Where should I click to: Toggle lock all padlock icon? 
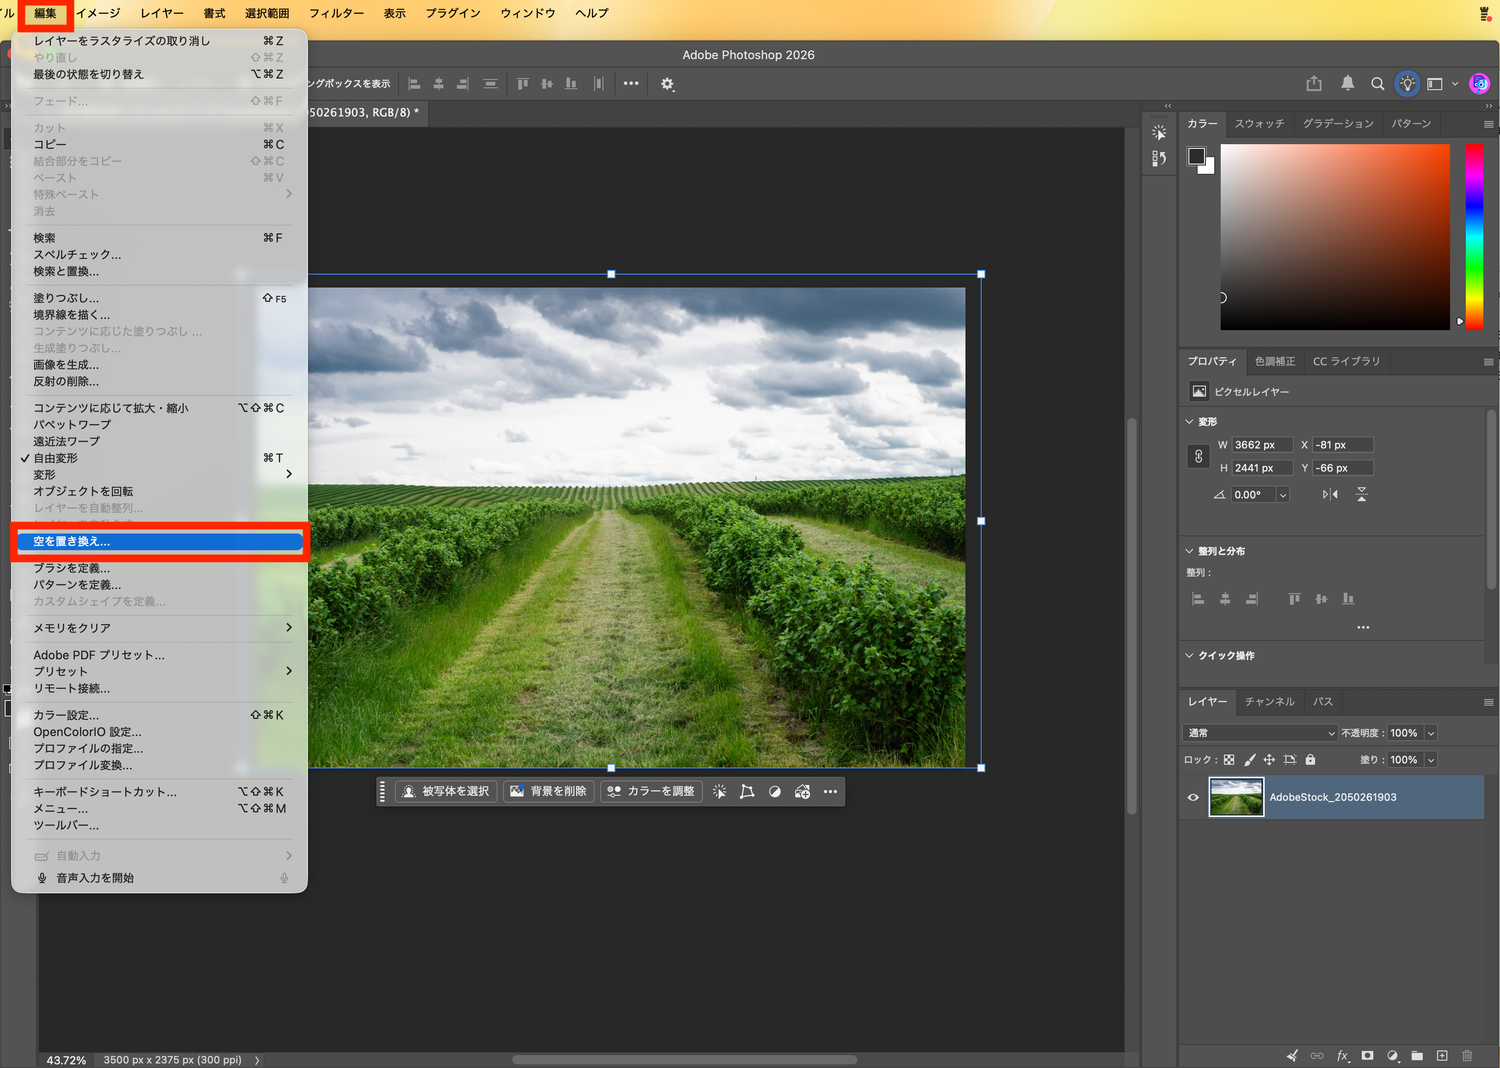pyautogui.click(x=1310, y=760)
